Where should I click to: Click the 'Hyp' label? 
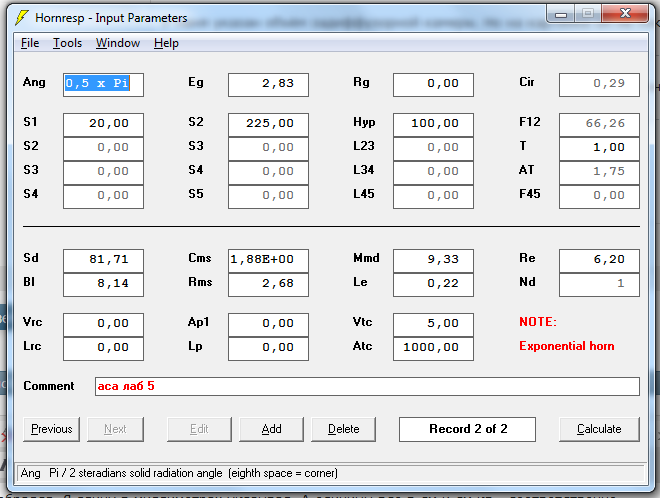point(364,123)
